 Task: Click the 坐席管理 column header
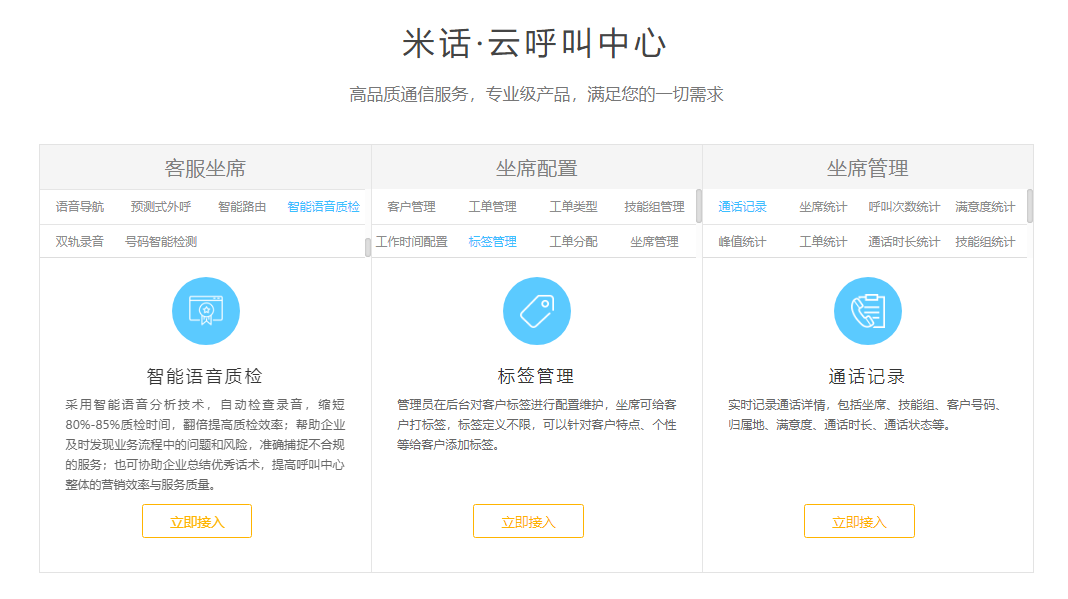[x=868, y=168]
